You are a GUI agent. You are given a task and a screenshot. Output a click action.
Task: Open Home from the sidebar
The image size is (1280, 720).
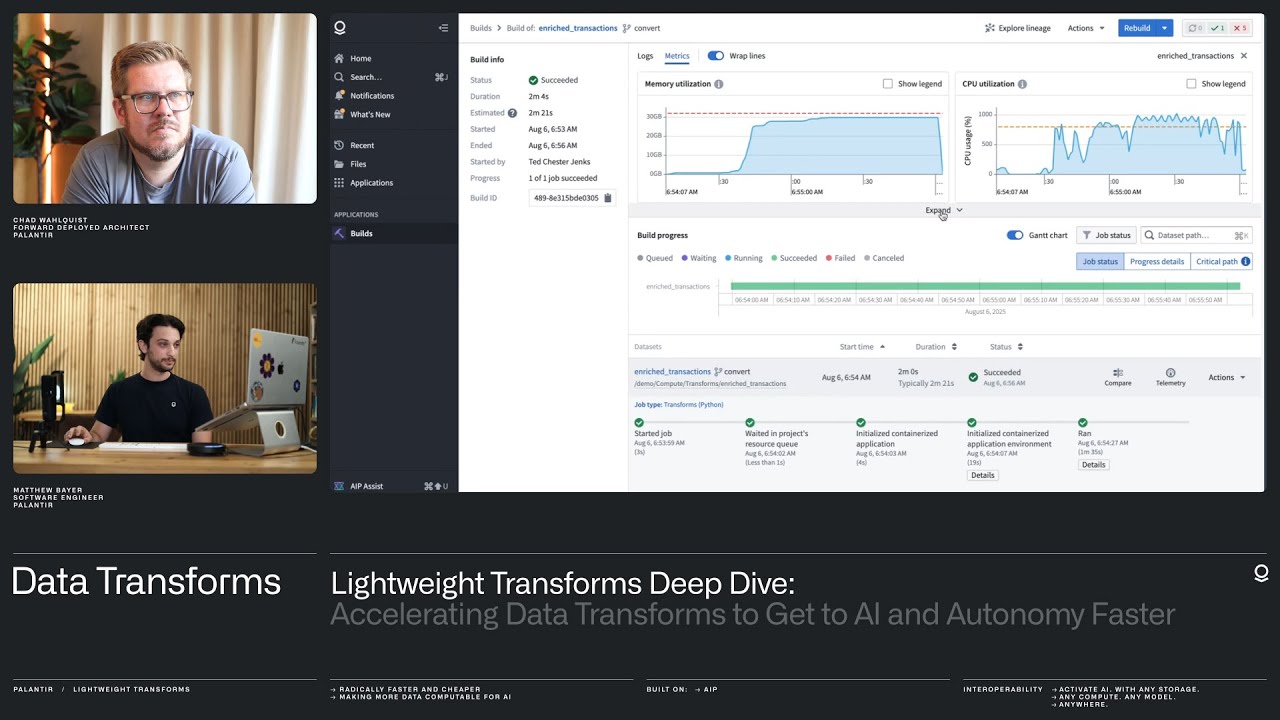[x=360, y=58]
